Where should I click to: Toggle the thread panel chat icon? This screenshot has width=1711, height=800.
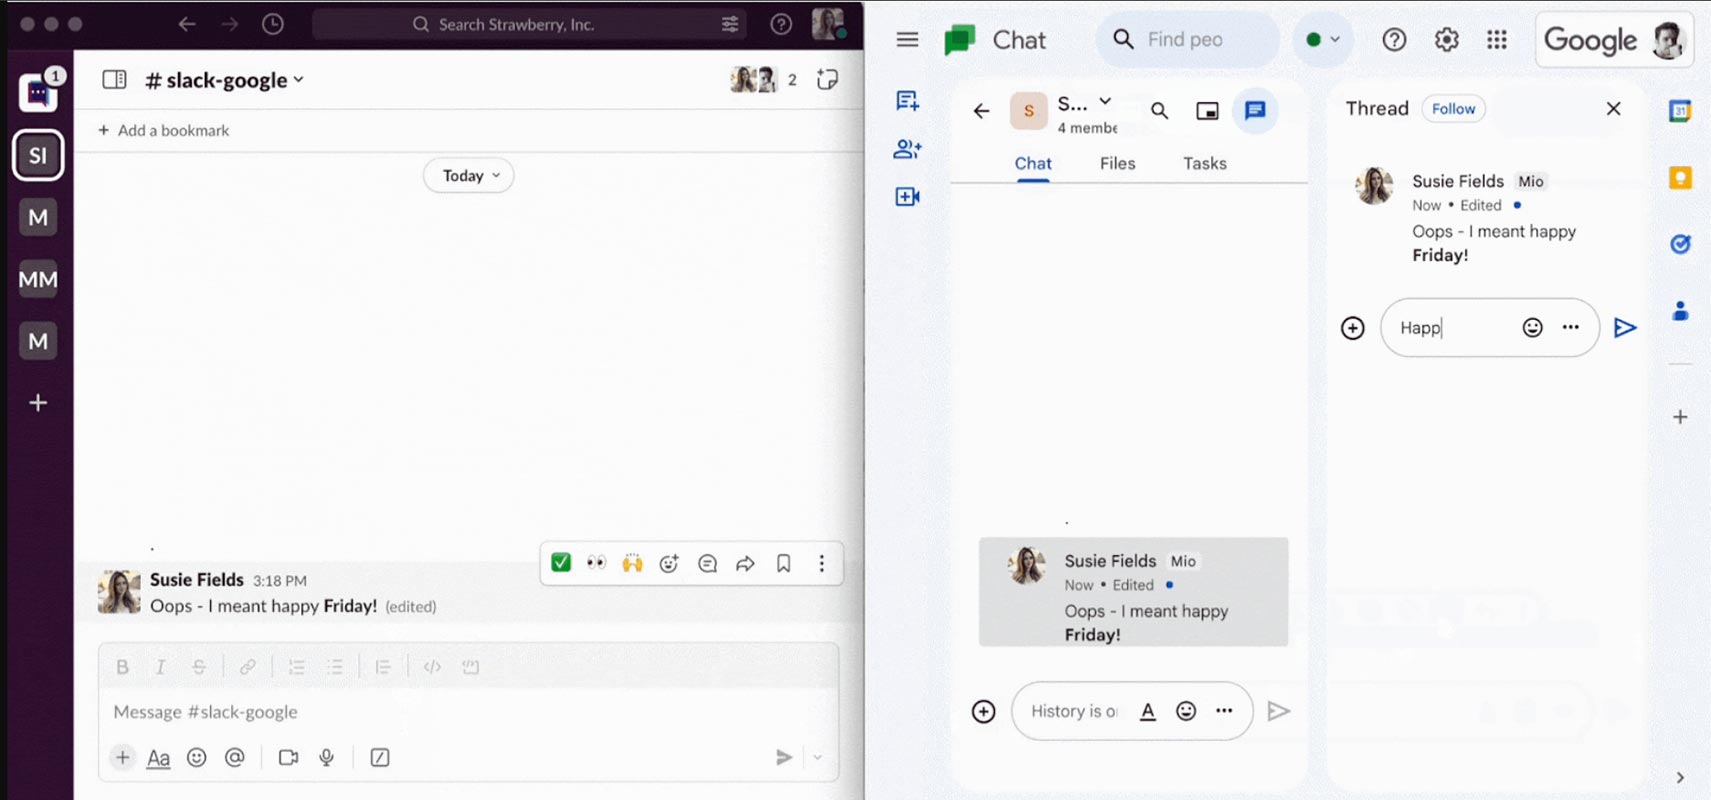[x=1255, y=110]
